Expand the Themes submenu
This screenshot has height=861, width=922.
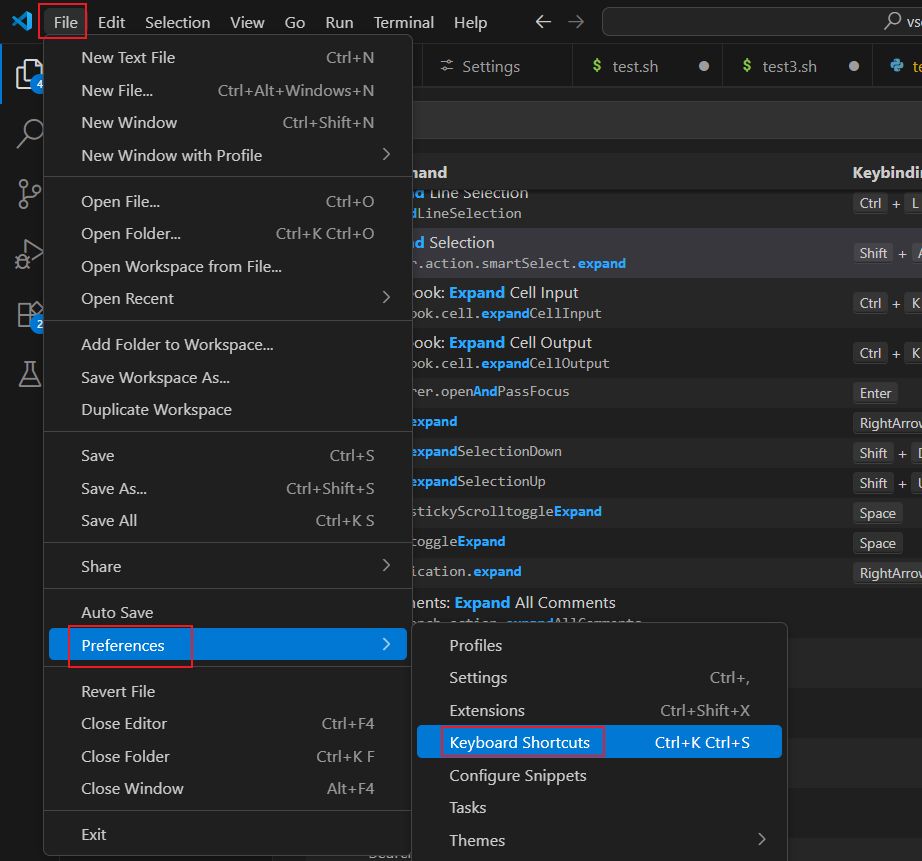[599, 840]
